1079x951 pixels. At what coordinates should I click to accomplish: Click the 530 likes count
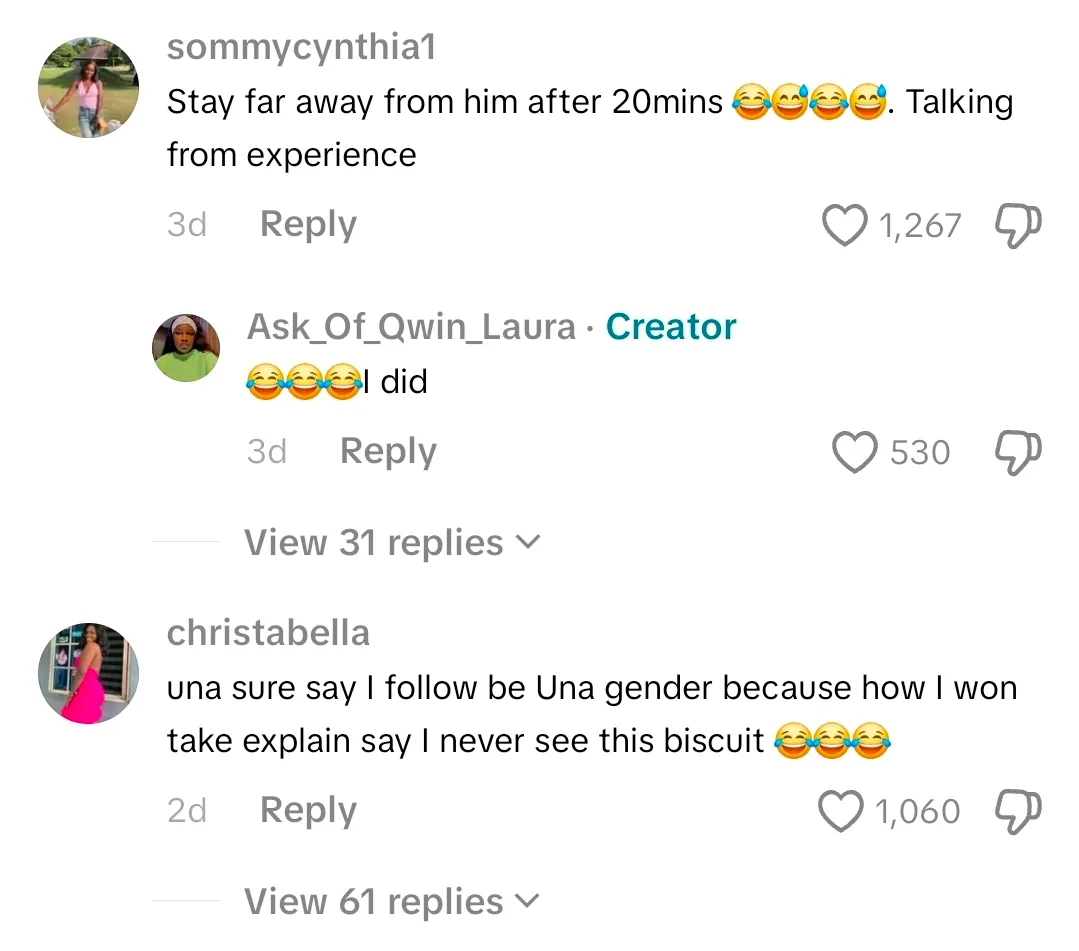click(920, 453)
